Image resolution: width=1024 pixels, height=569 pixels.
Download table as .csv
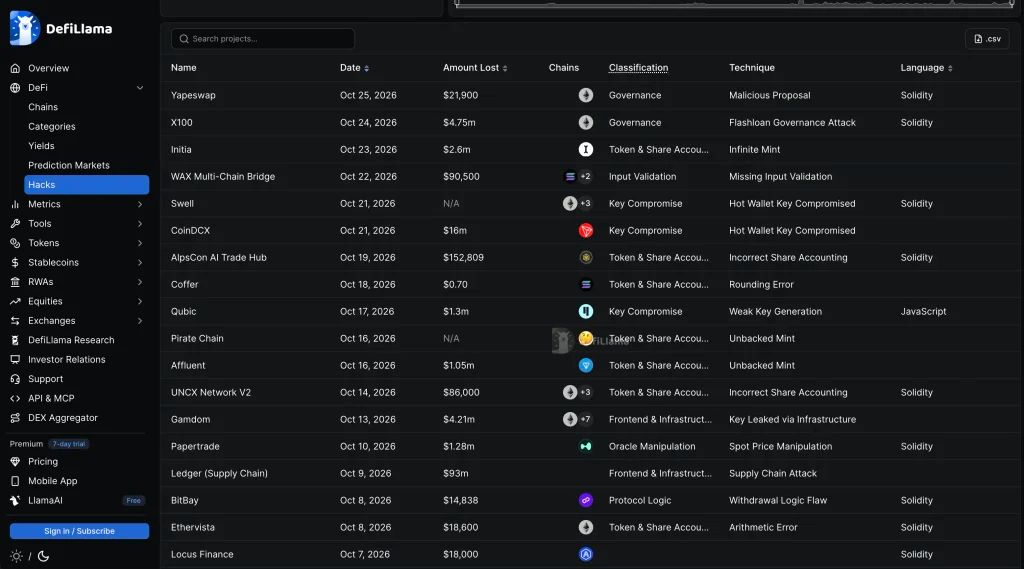pos(987,39)
